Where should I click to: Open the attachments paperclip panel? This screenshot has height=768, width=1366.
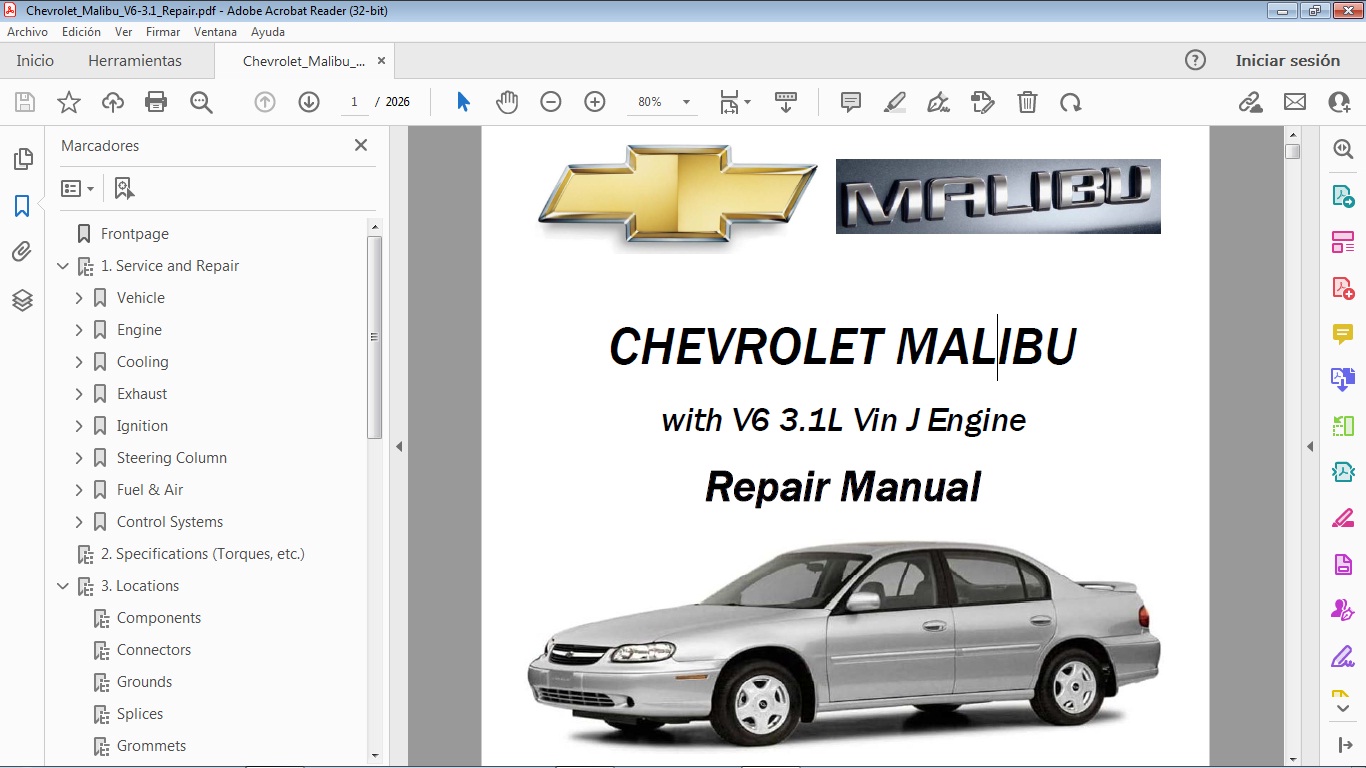(22, 252)
